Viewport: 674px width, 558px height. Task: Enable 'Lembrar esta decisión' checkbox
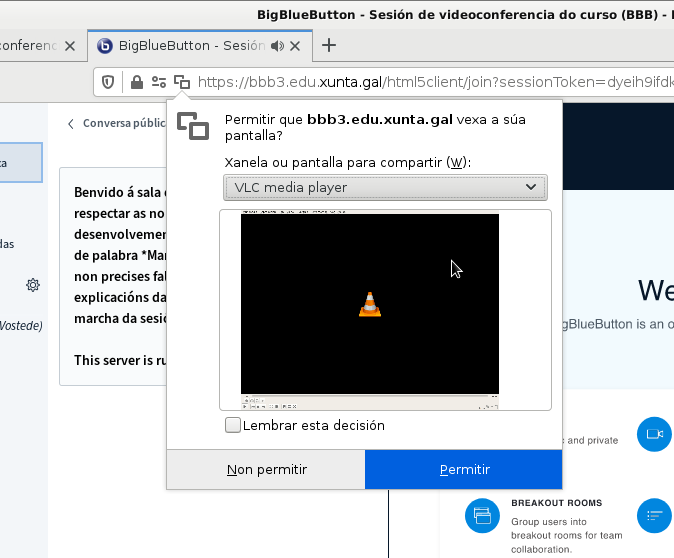tap(233, 425)
